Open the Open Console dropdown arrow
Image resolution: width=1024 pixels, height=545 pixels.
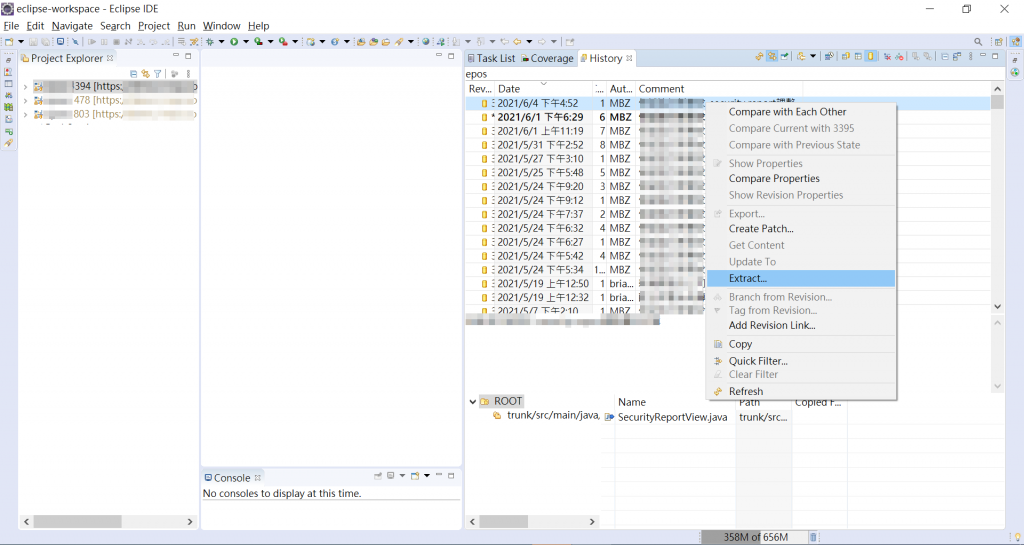tap(426, 476)
